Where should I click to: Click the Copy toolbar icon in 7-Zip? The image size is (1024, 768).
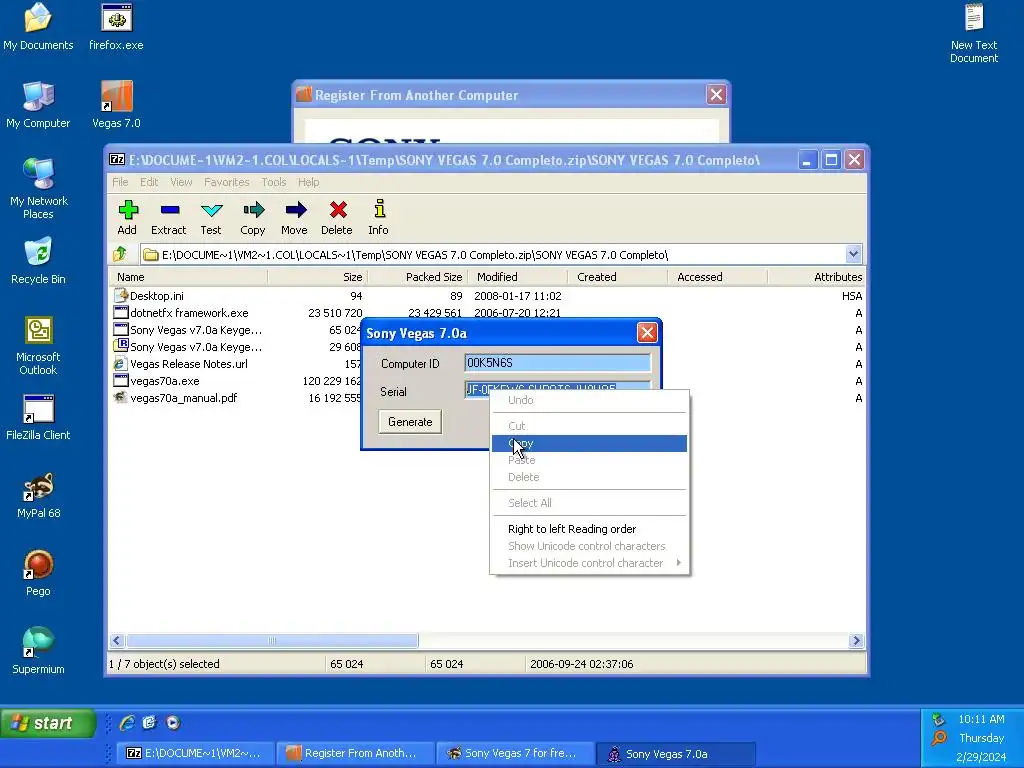[x=253, y=217]
